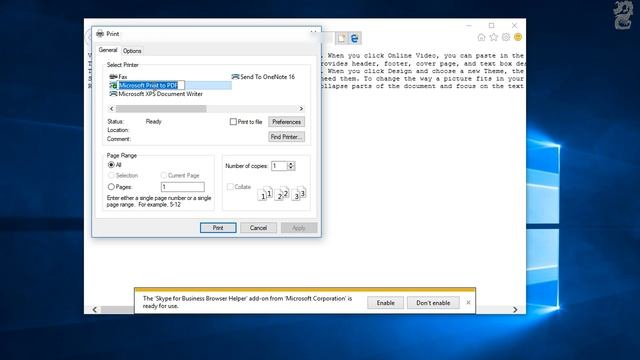The height and width of the screenshot is (360, 640).
Task: Click the Cancel button
Action: click(x=258, y=228)
